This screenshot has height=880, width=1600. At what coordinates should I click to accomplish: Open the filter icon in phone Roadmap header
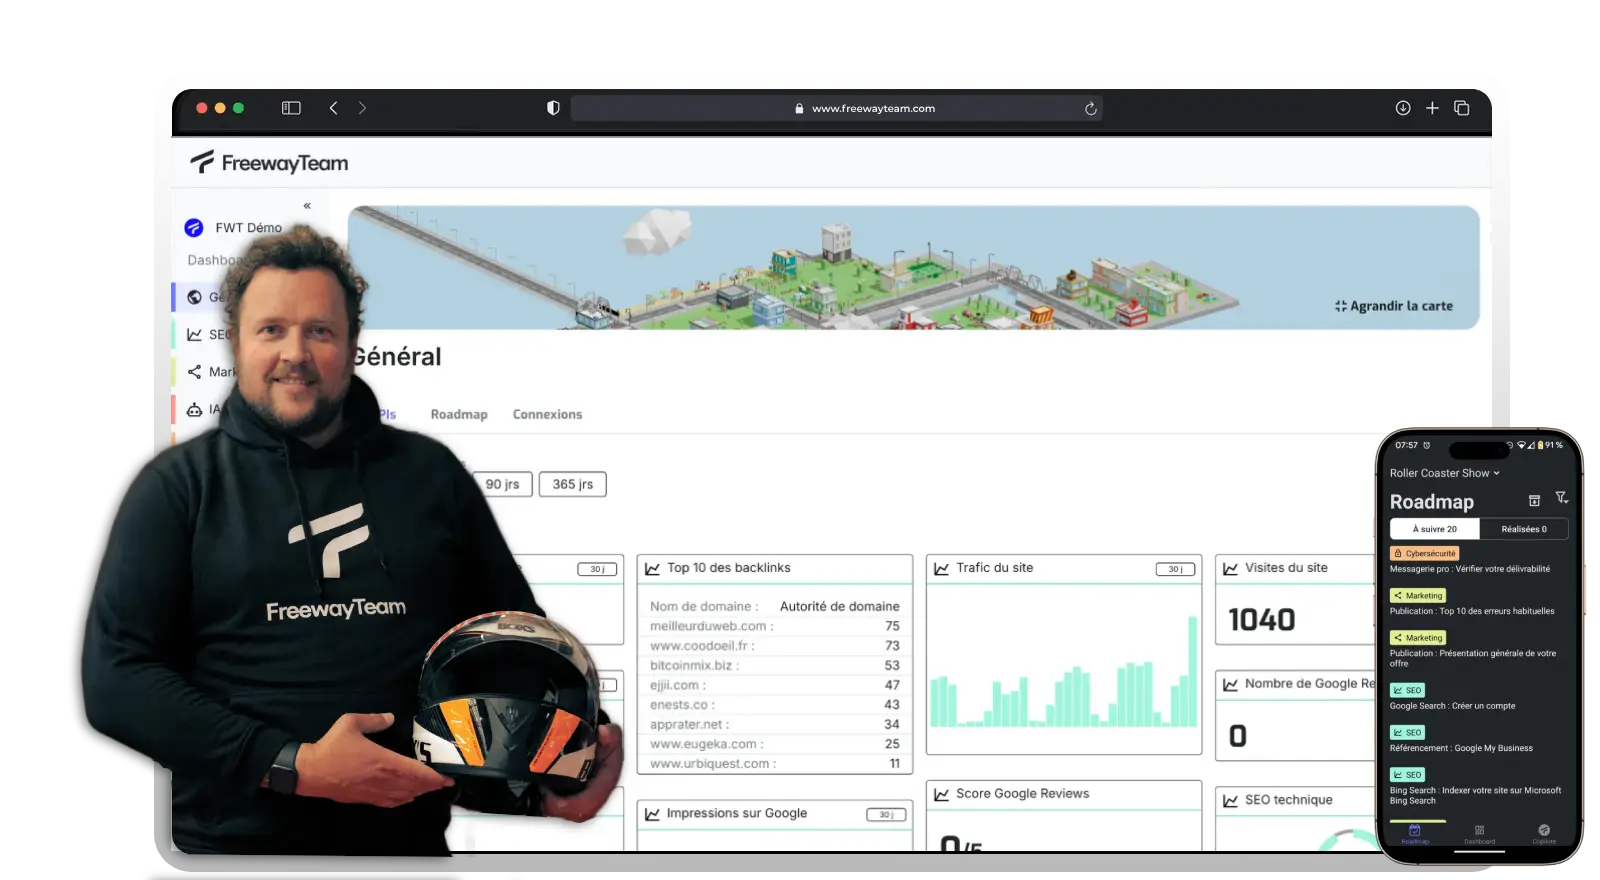(x=1561, y=498)
